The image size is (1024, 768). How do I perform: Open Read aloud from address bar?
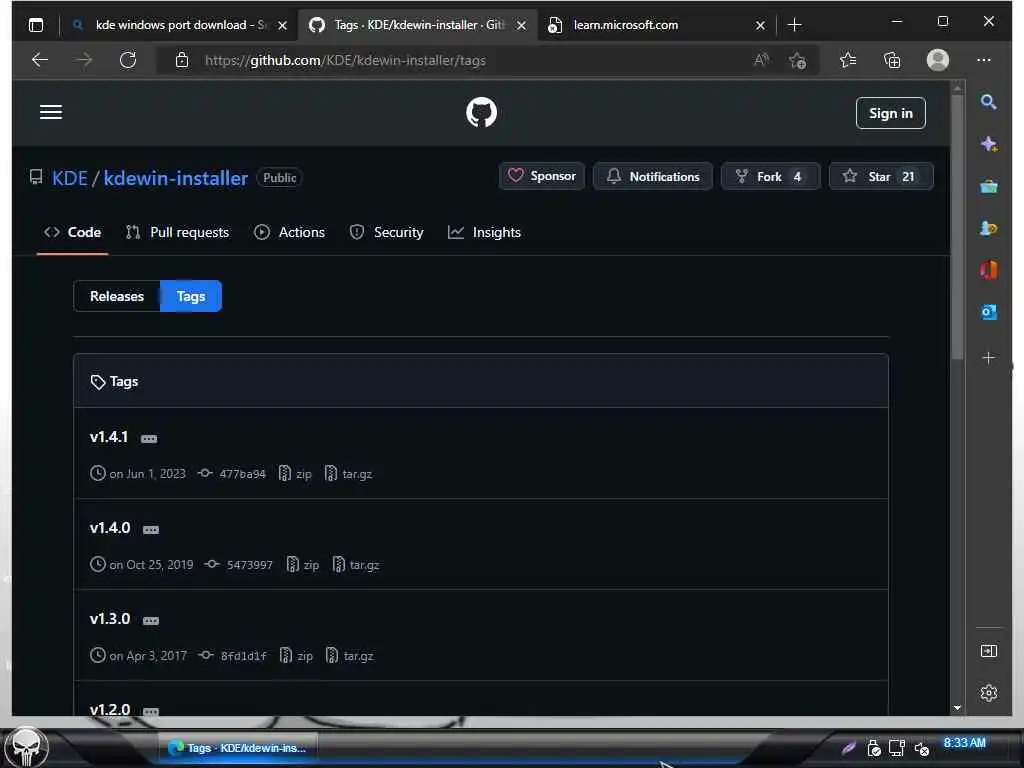point(761,60)
